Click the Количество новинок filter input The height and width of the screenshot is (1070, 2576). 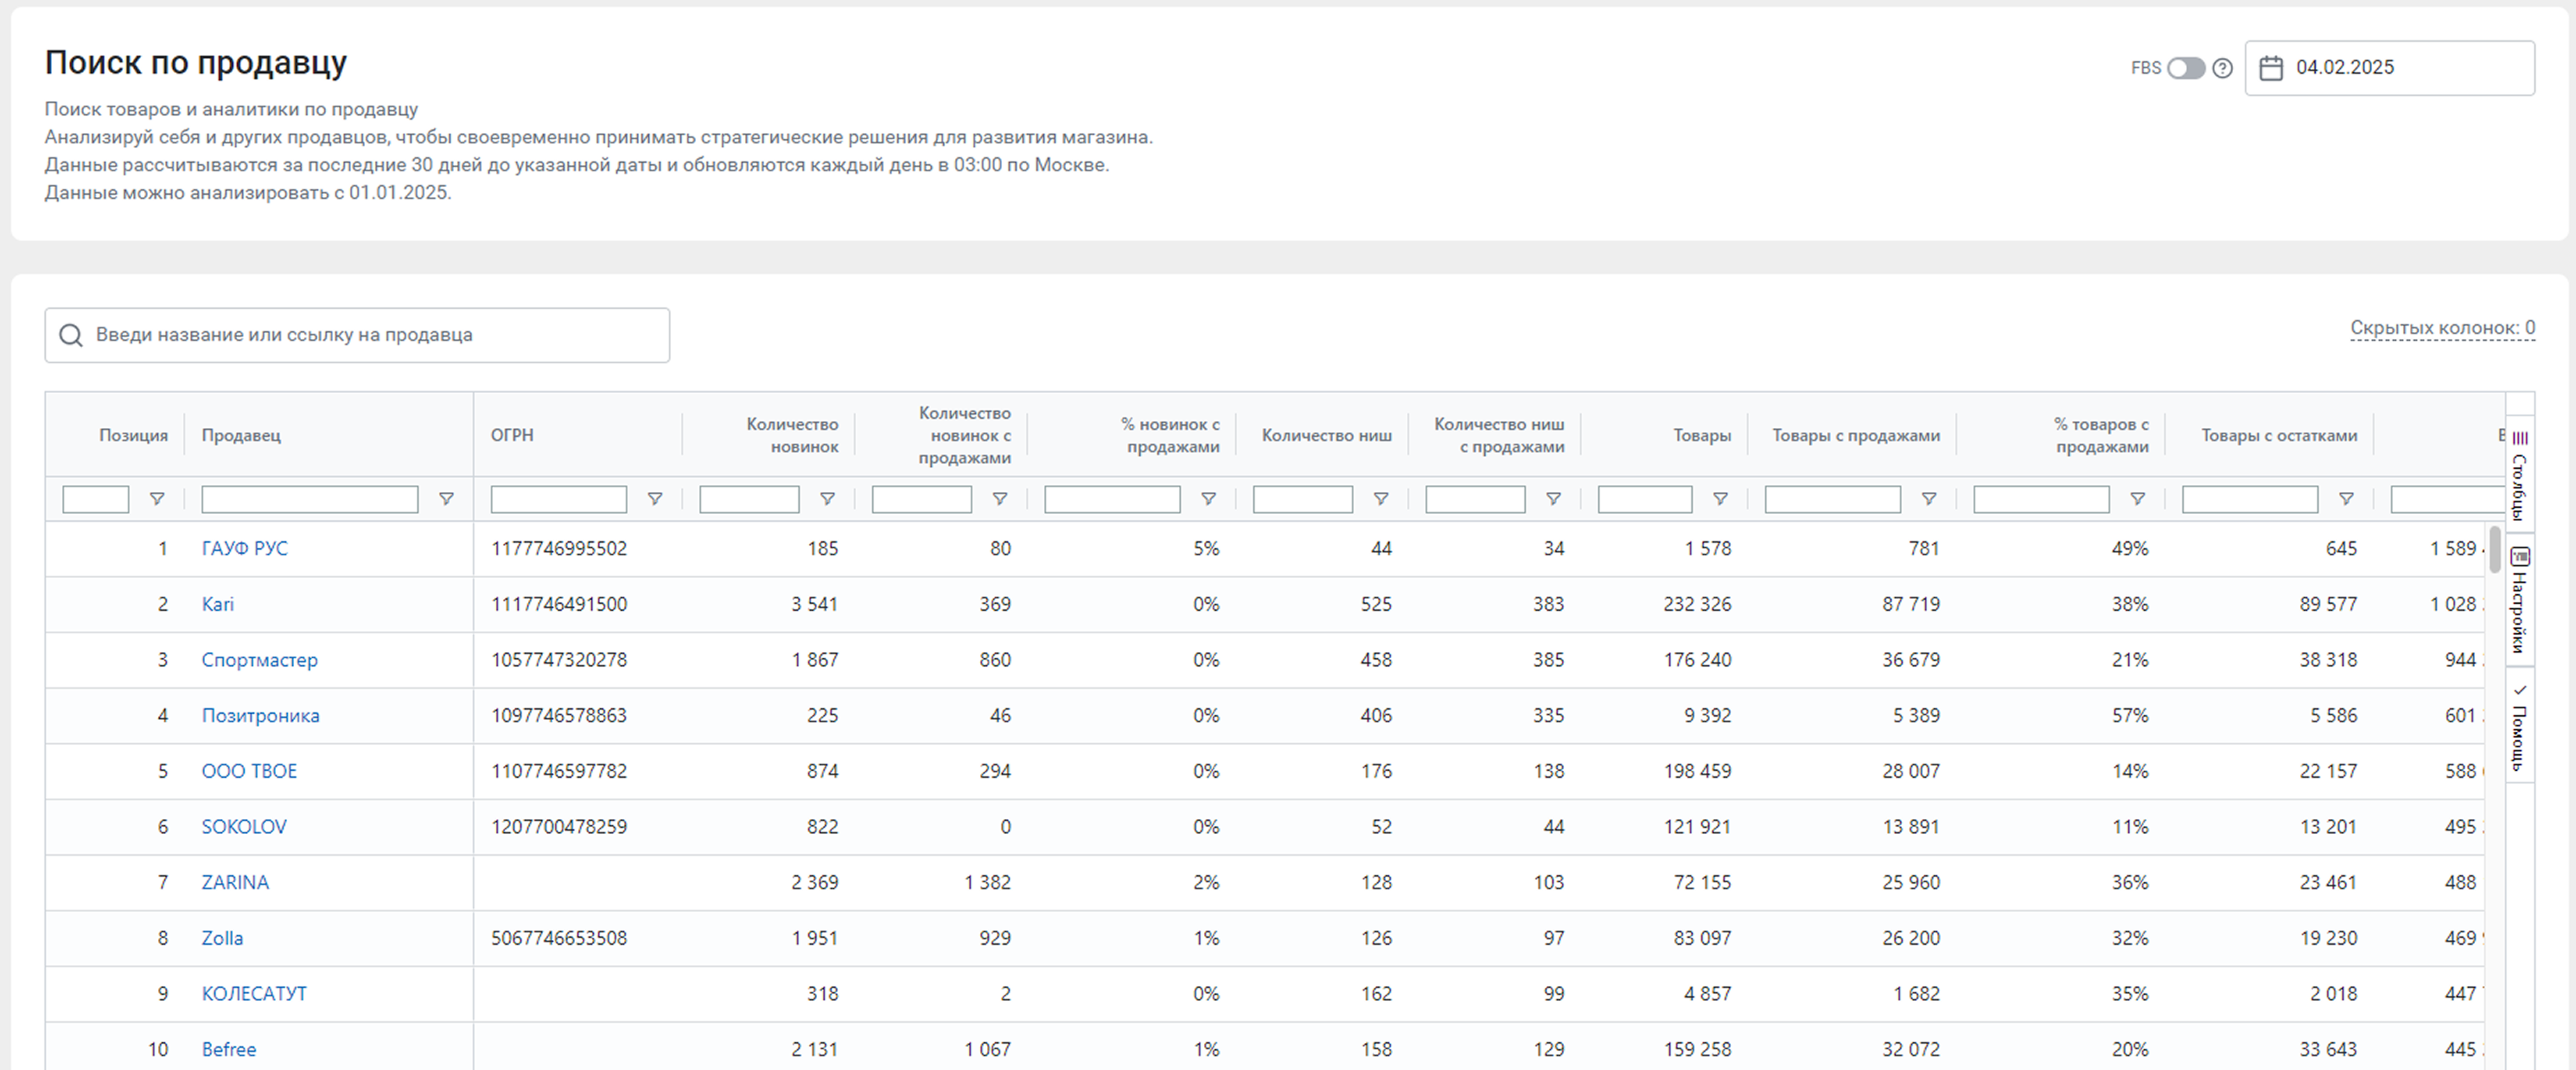pos(749,499)
